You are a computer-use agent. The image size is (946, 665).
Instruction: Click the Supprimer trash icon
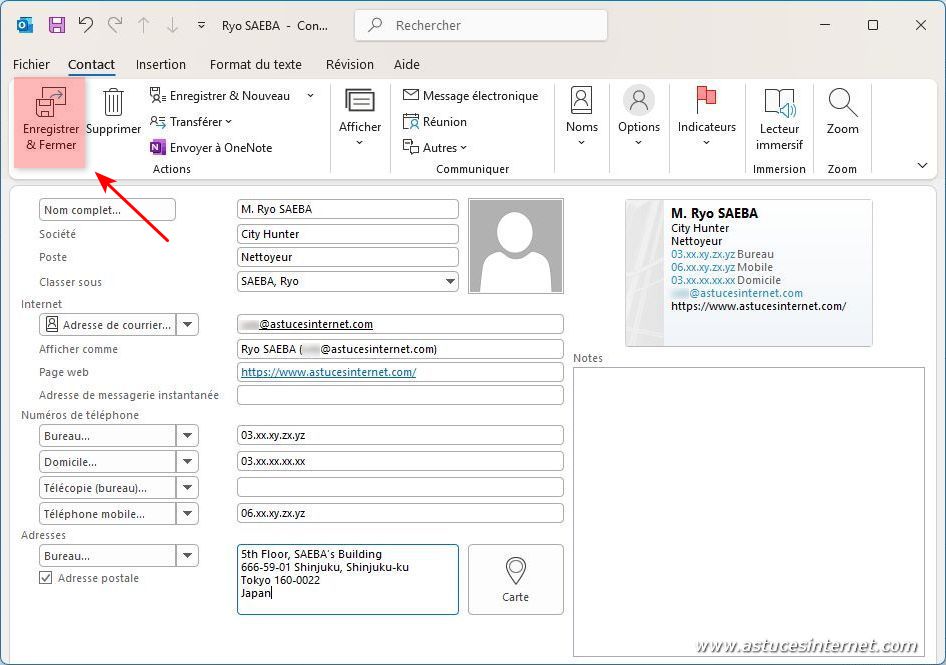pyautogui.click(x=113, y=103)
